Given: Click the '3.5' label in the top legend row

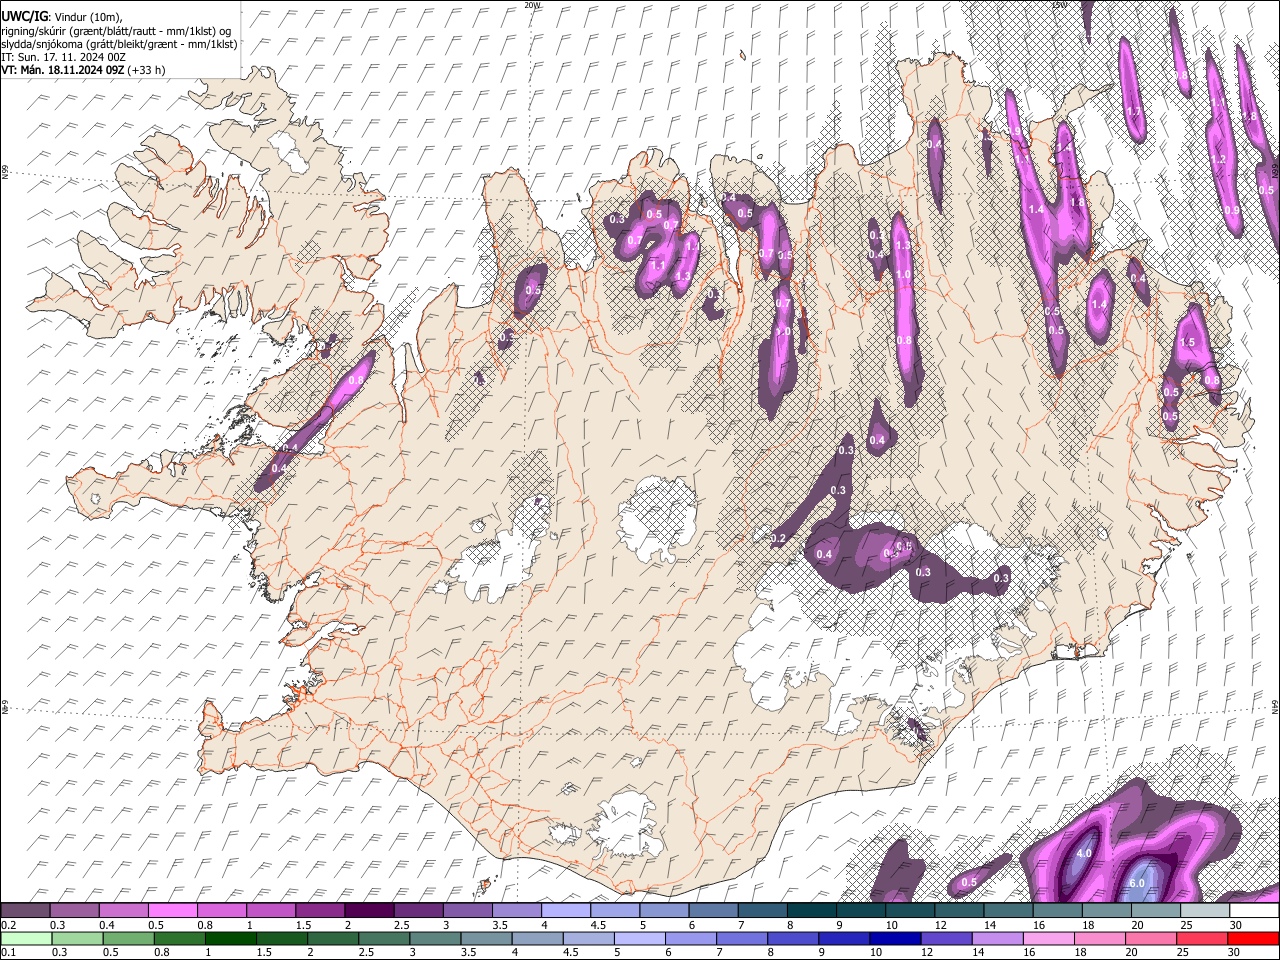Looking at the screenshot, I should 499,925.
